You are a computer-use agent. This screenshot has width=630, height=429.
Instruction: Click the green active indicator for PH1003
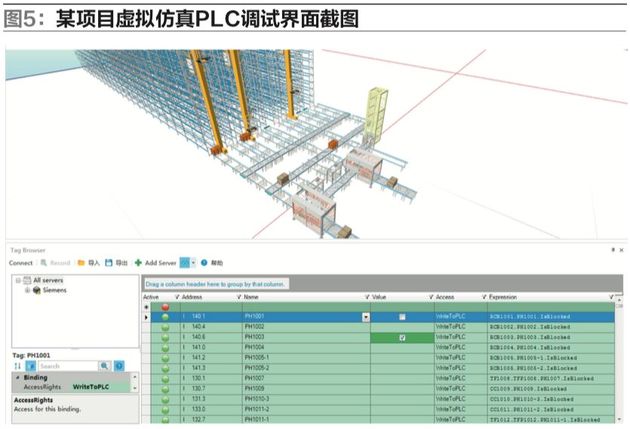[x=166, y=338]
